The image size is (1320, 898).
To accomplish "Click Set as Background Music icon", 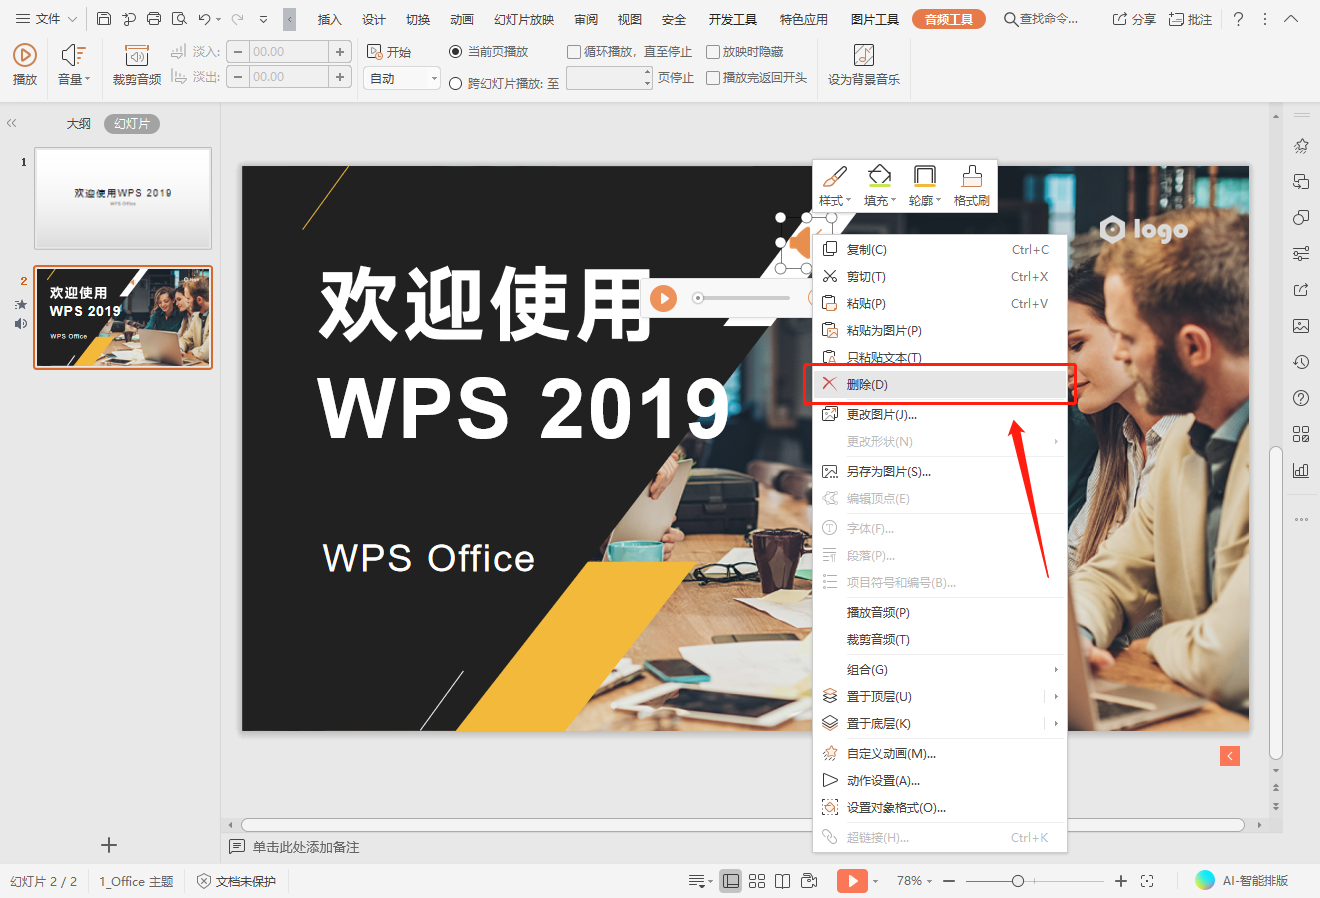I will 864,55.
